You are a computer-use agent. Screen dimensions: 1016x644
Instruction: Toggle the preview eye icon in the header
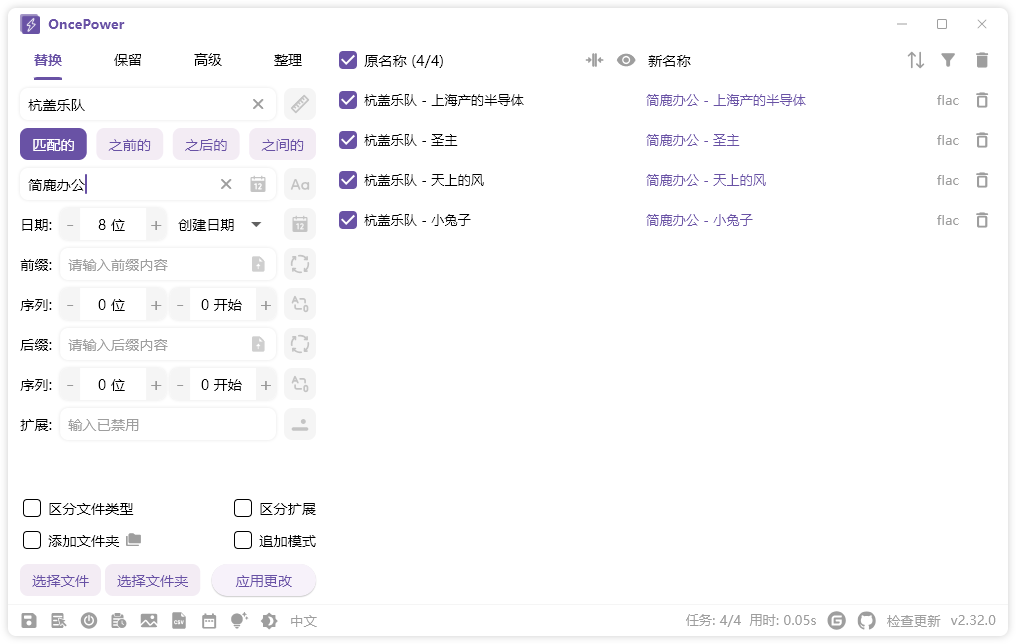(626, 60)
